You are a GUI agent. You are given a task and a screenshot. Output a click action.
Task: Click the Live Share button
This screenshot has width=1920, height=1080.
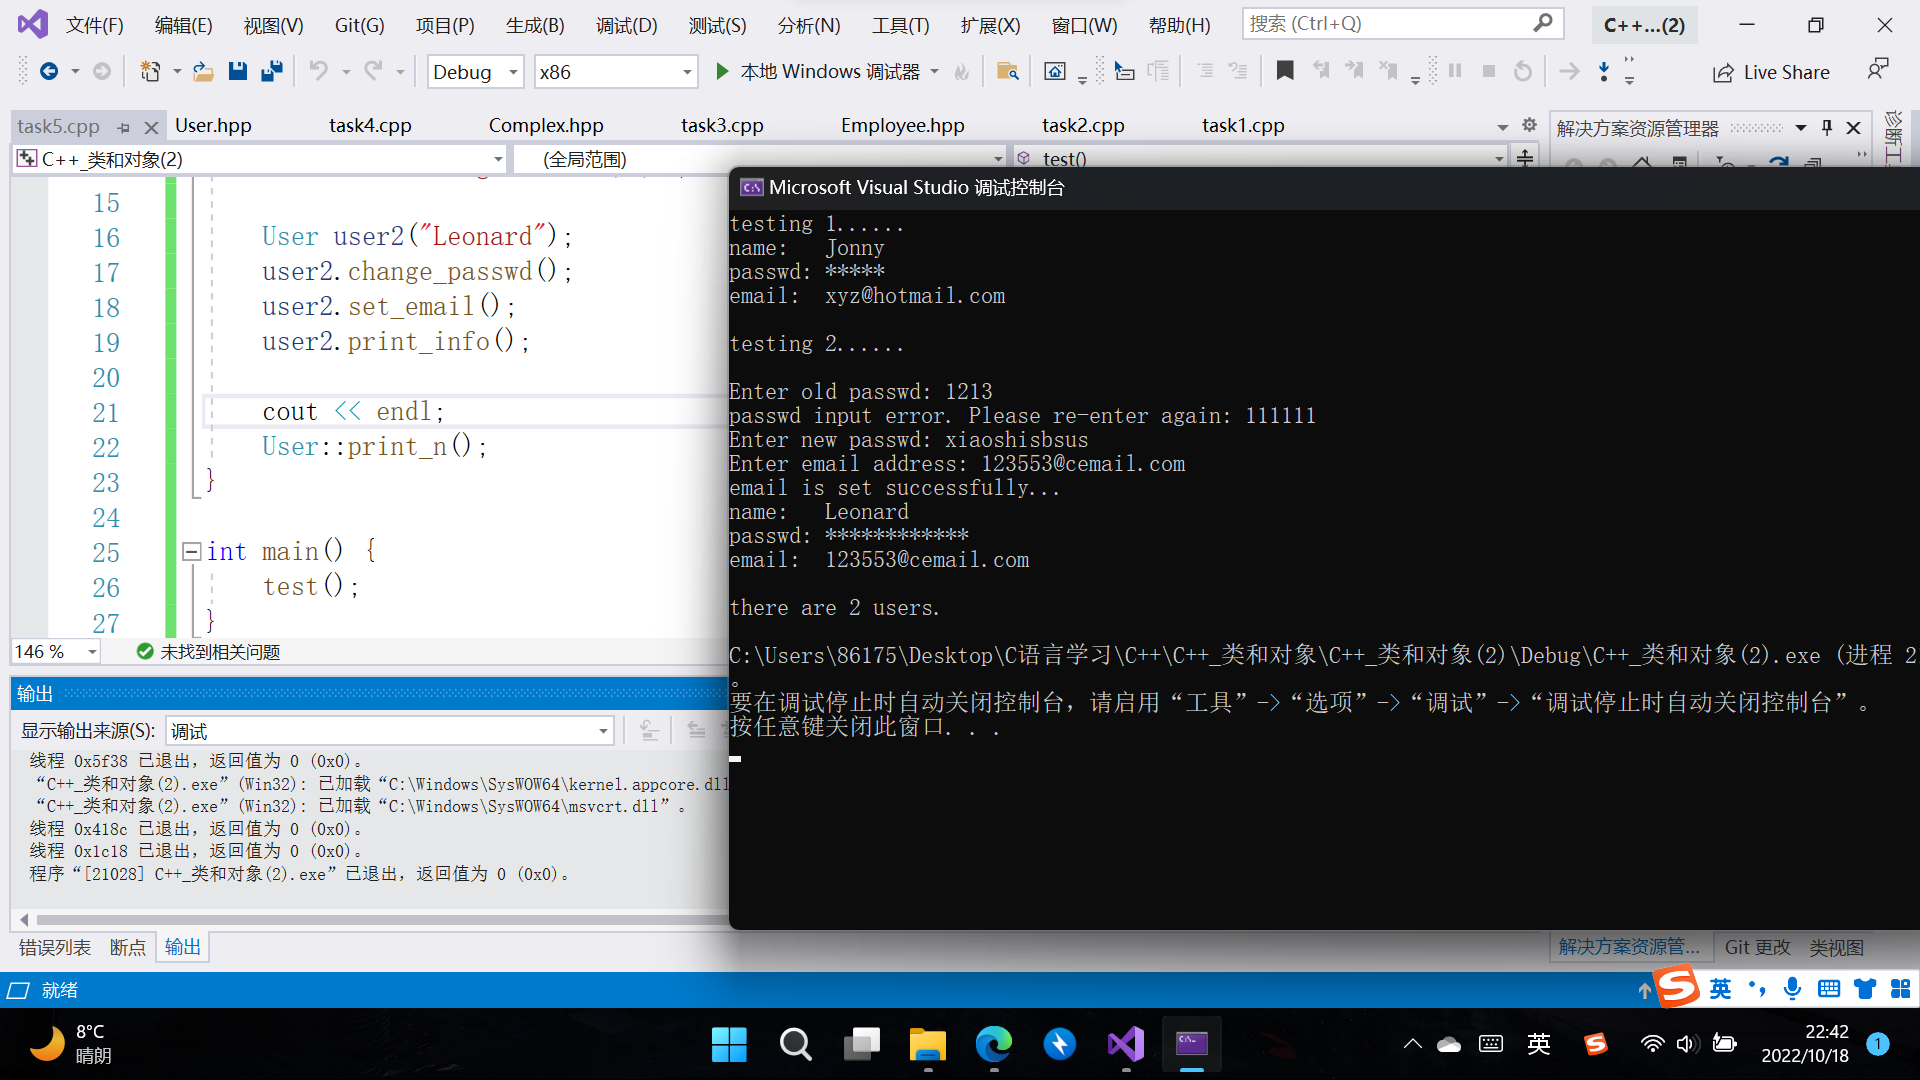point(1772,72)
